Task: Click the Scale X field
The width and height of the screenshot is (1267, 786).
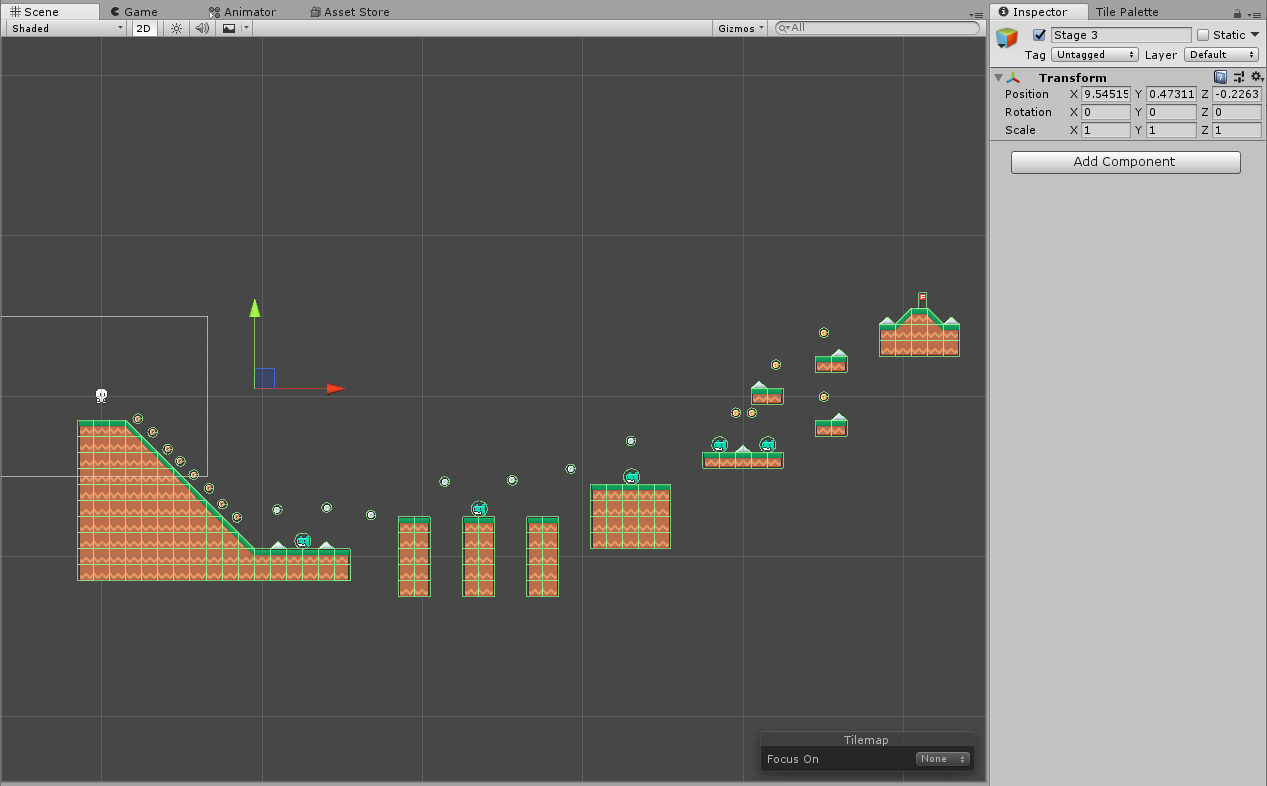Action: coord(1106,130)
